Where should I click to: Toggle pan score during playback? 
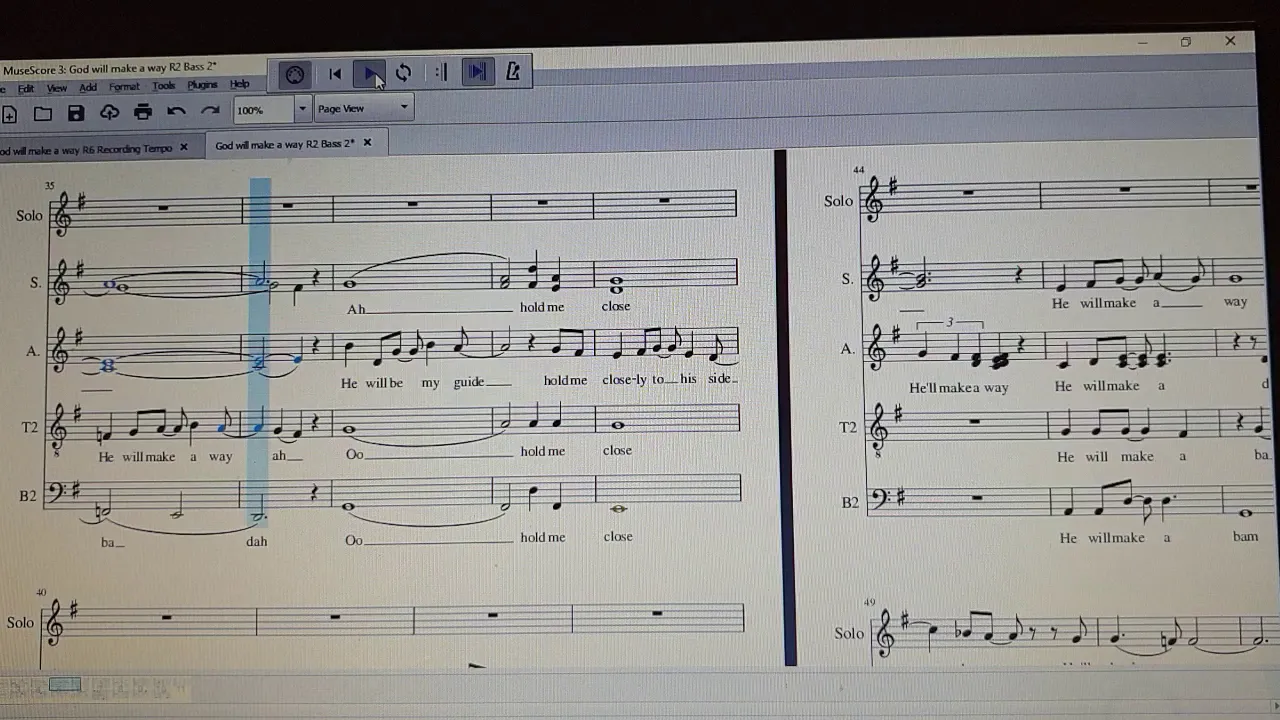click(477, 72)
